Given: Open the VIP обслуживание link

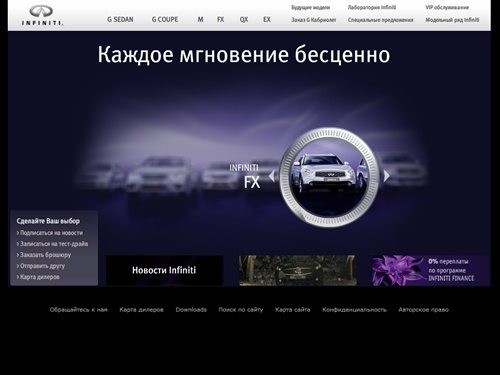Looking at the screenshot, I should 447,7.
